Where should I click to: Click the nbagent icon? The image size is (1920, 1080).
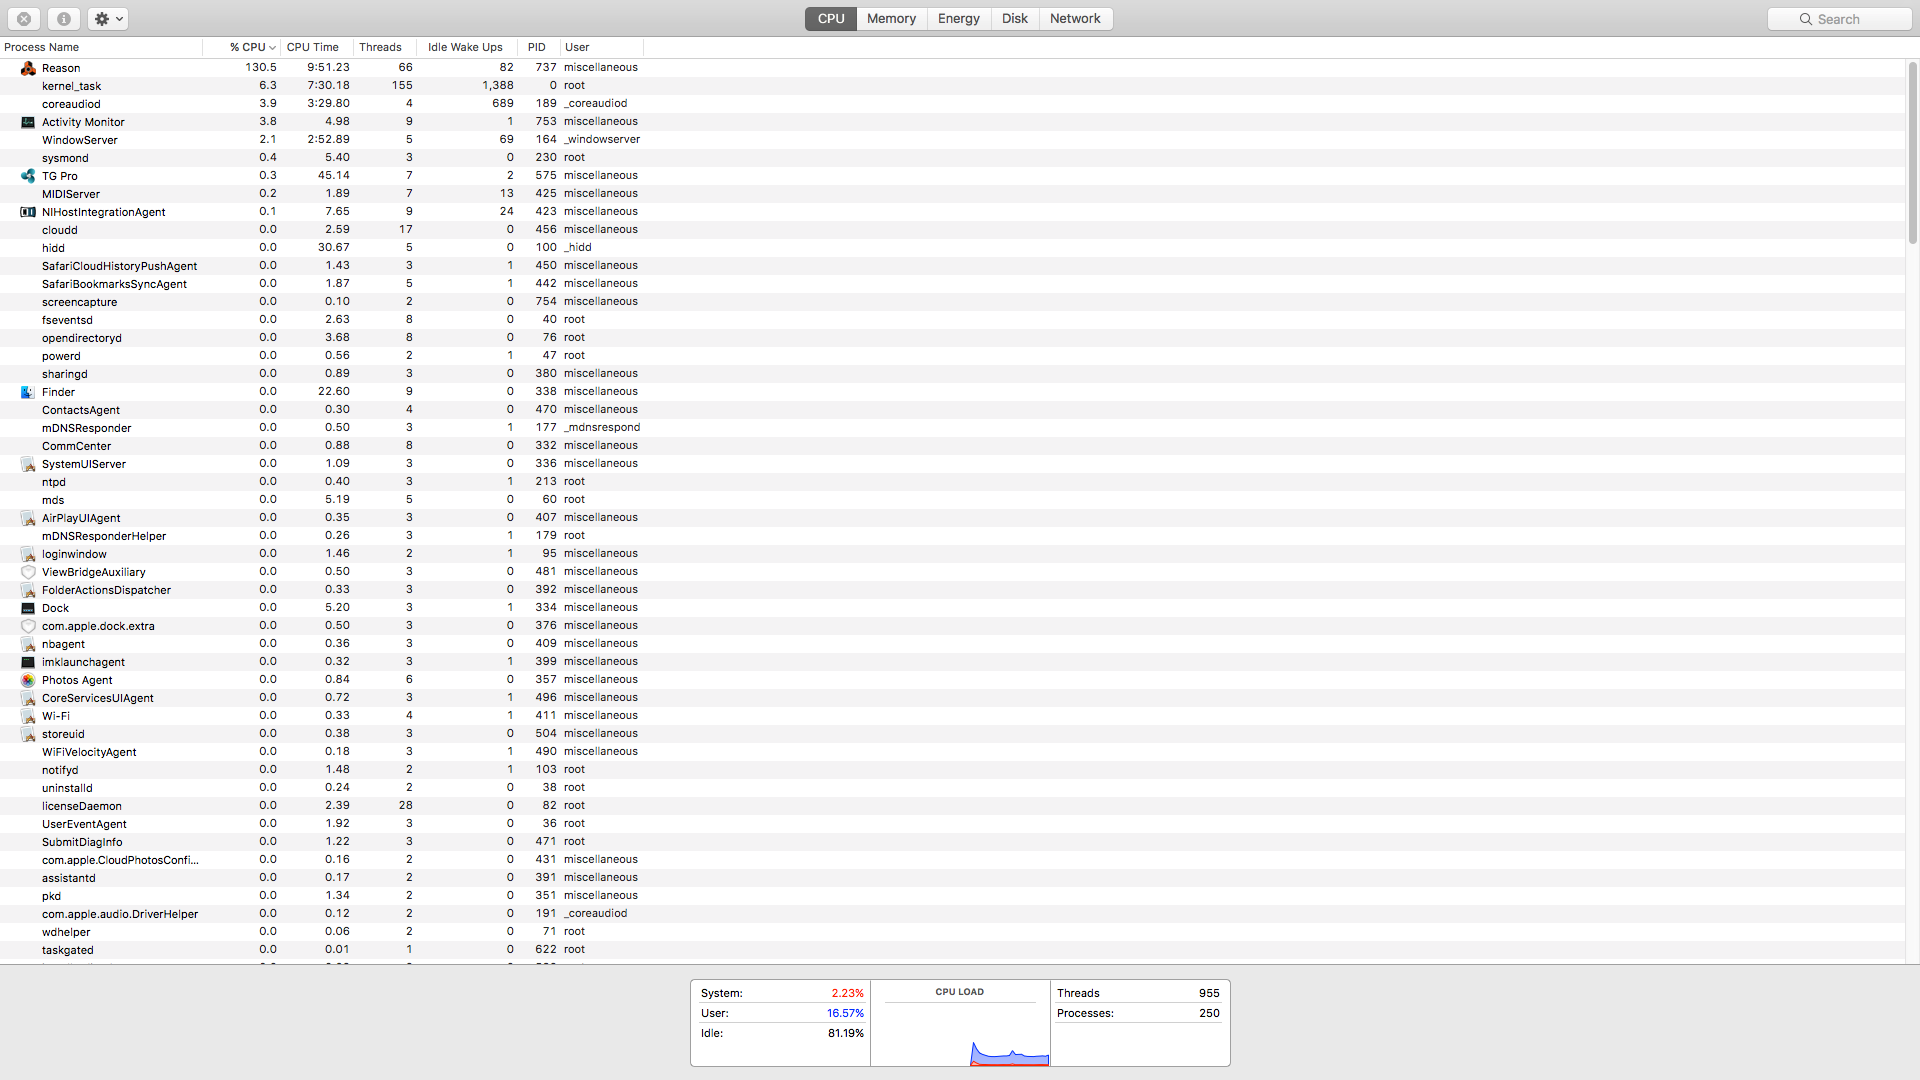(28, 644)
